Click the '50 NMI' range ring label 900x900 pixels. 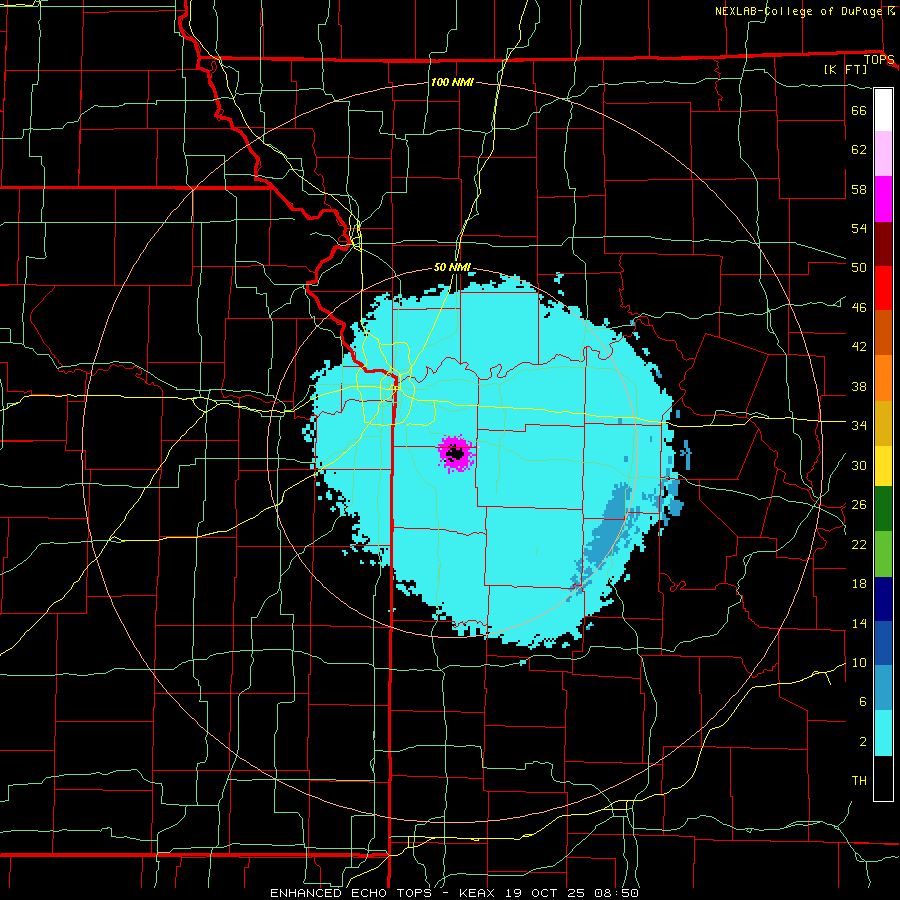(x=452, y=267)
